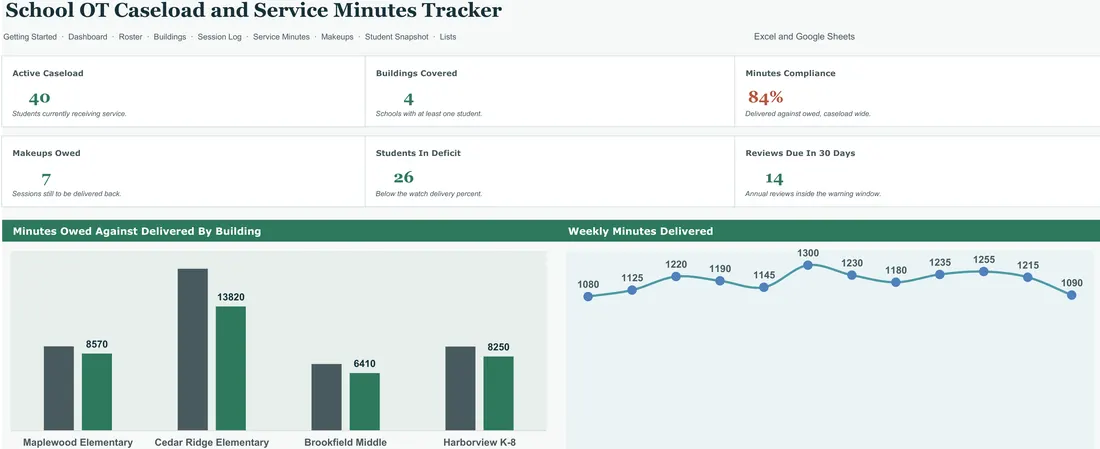The width and height of the screenshot is (1100, 449).
Task: Click 'Annual reviews inside the warning window.' caption
Action: (x=812, y=194)
